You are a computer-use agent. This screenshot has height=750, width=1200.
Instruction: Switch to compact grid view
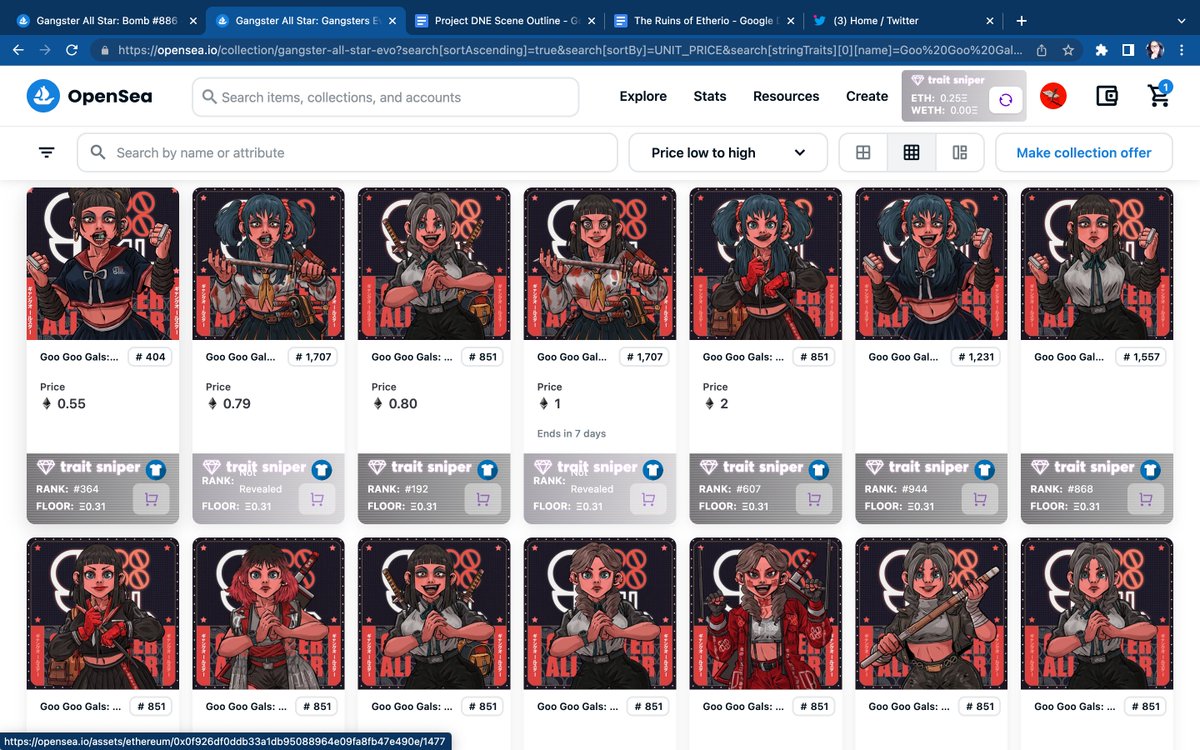tap(911, 153)
